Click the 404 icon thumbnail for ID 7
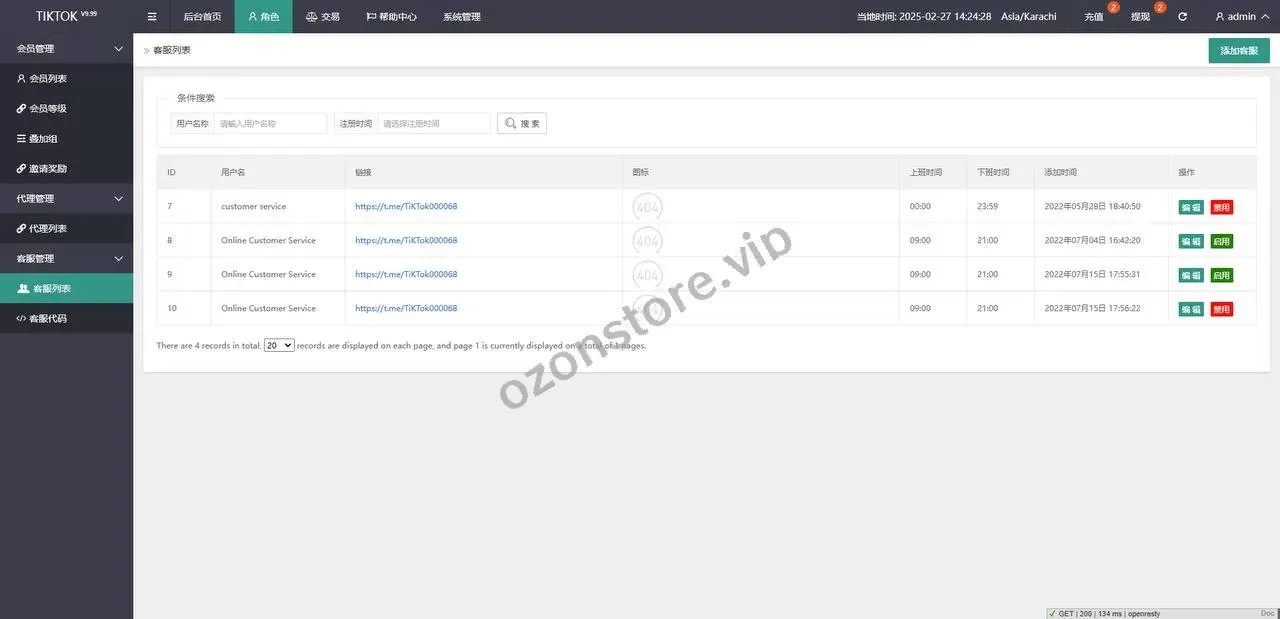Viewport: 1280px width, 619px height. tap(648, 207)
